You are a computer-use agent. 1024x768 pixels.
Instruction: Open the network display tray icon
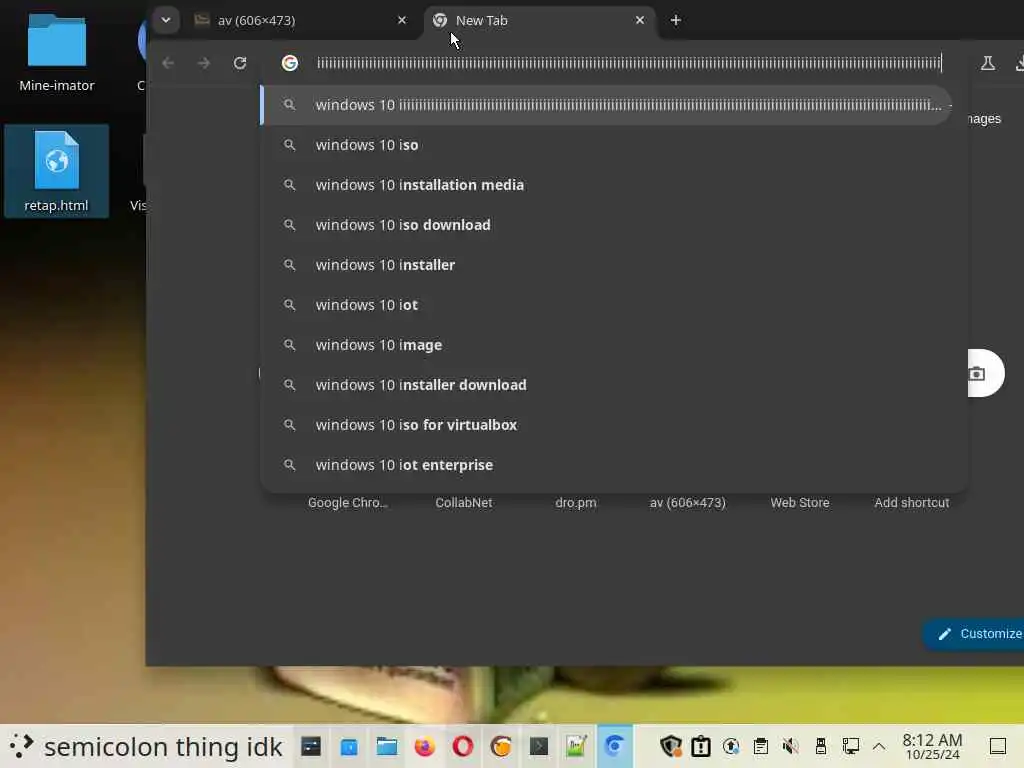(x=851, y=746)
